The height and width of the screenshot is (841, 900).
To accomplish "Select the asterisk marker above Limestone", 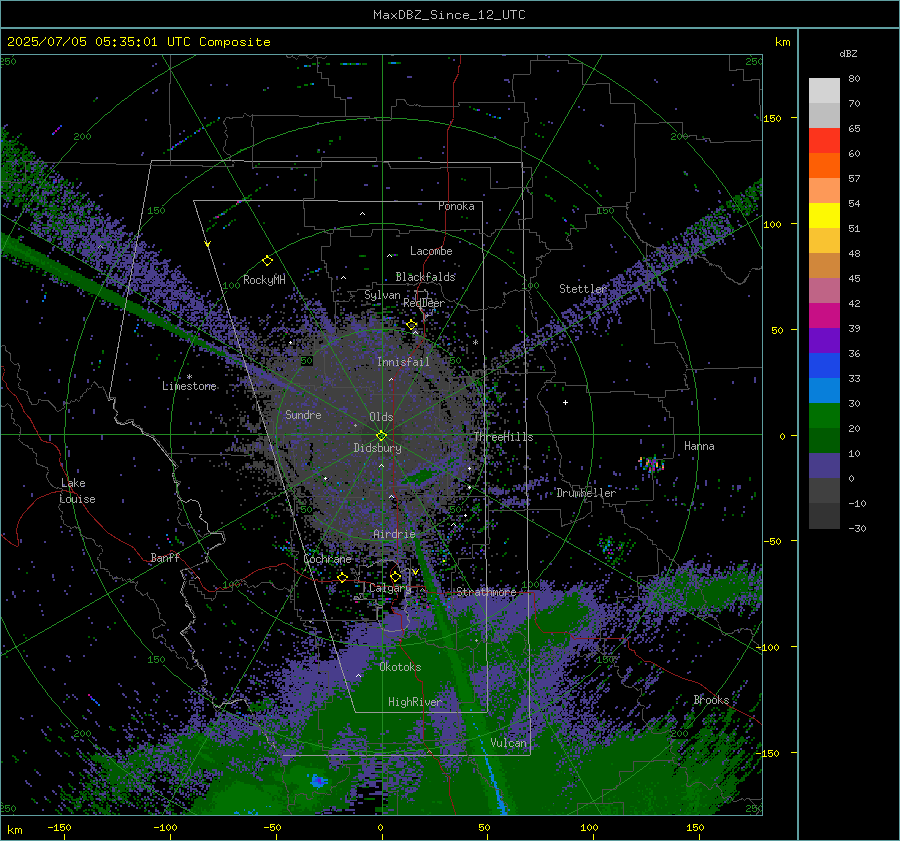I will tap(189, 377).
